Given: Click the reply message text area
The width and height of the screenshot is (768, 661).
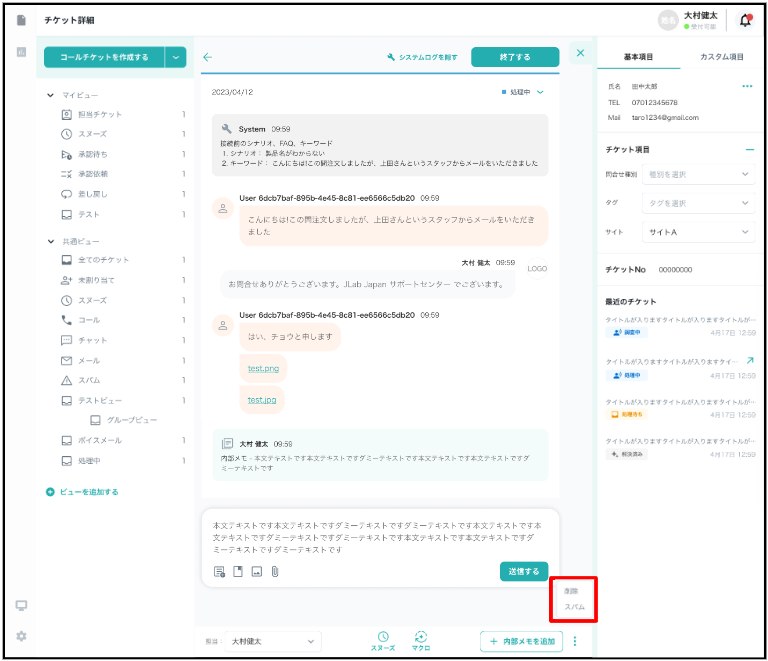Looking at the screenshot, I should 380,536.
